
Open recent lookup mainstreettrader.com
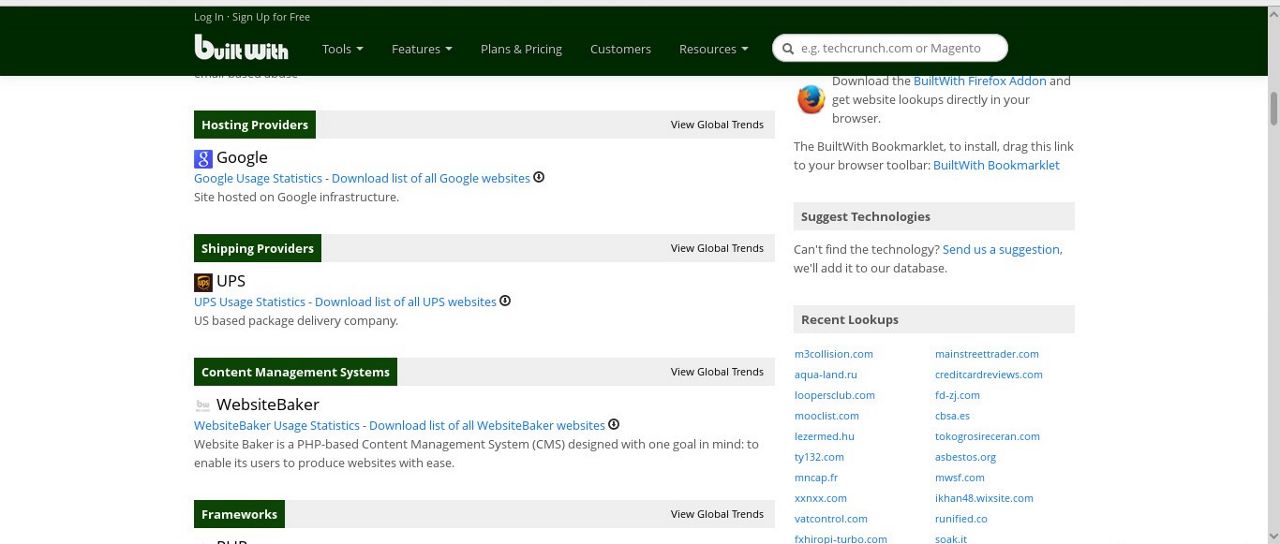[x=987, y=354]
